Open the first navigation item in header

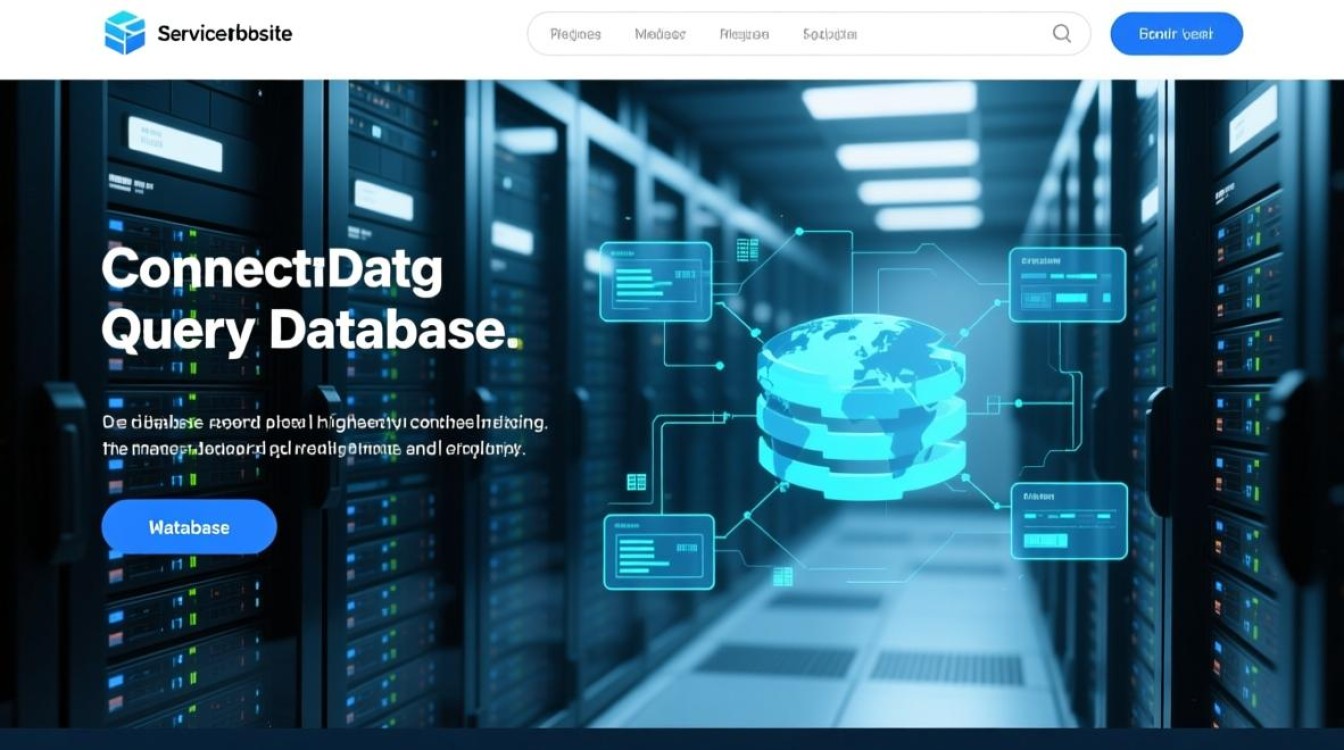[576, 34]
